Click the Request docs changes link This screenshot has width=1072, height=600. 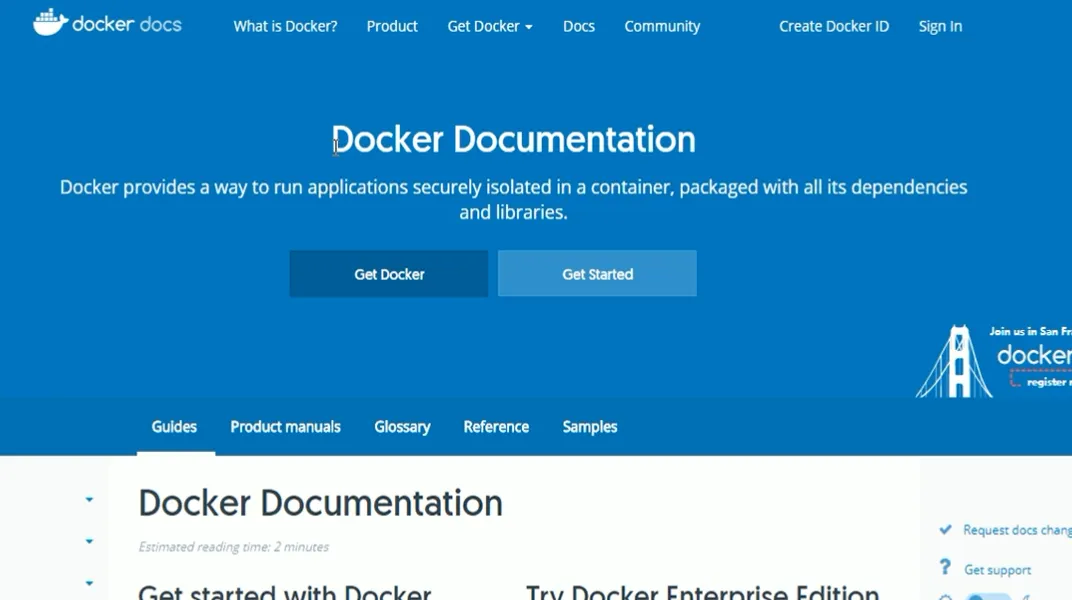1017,530
